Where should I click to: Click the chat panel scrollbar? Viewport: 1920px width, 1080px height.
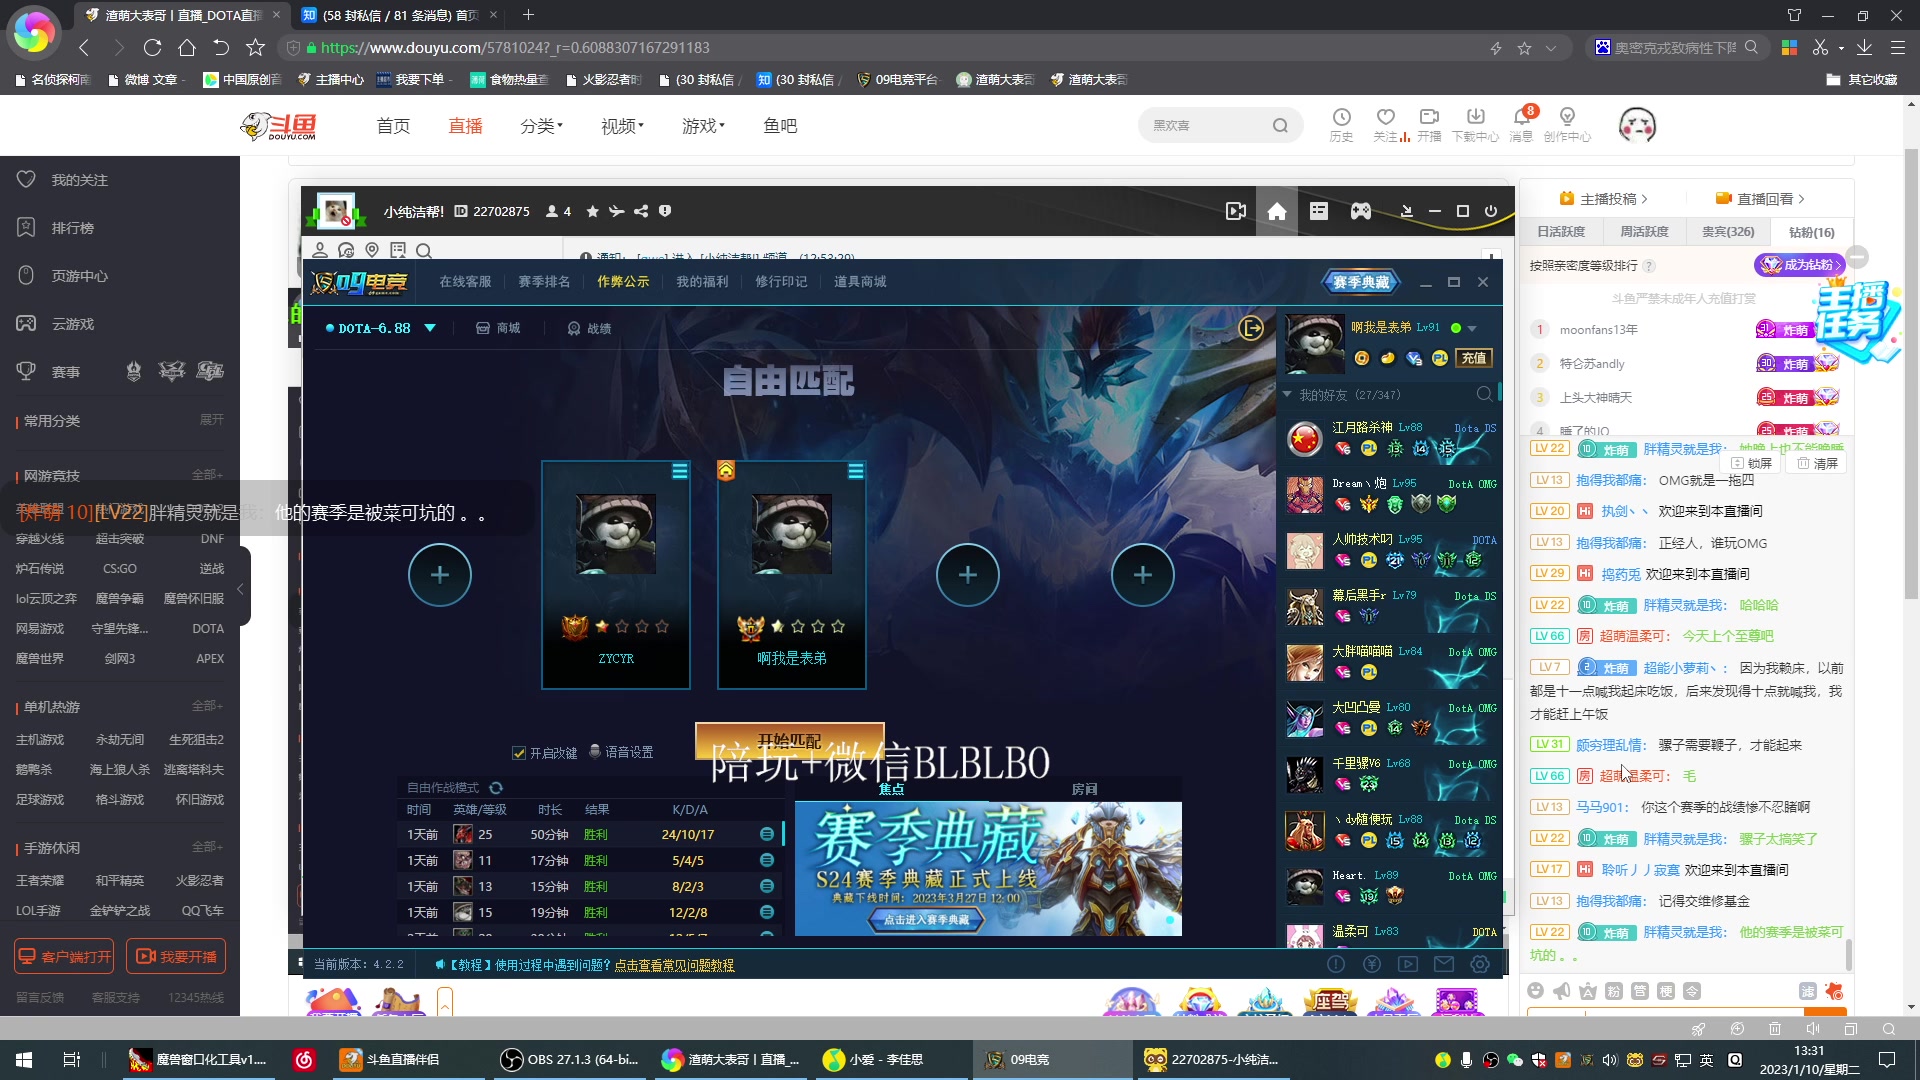click(x=1848, y=954)
